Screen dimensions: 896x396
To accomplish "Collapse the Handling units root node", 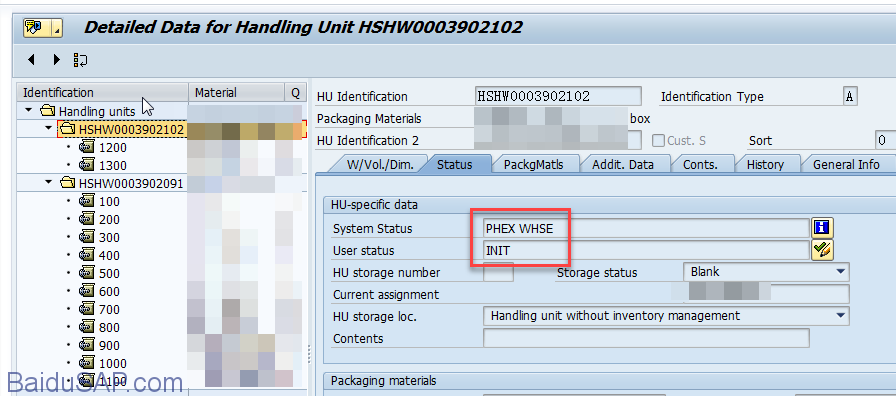I will click(29, 110).
